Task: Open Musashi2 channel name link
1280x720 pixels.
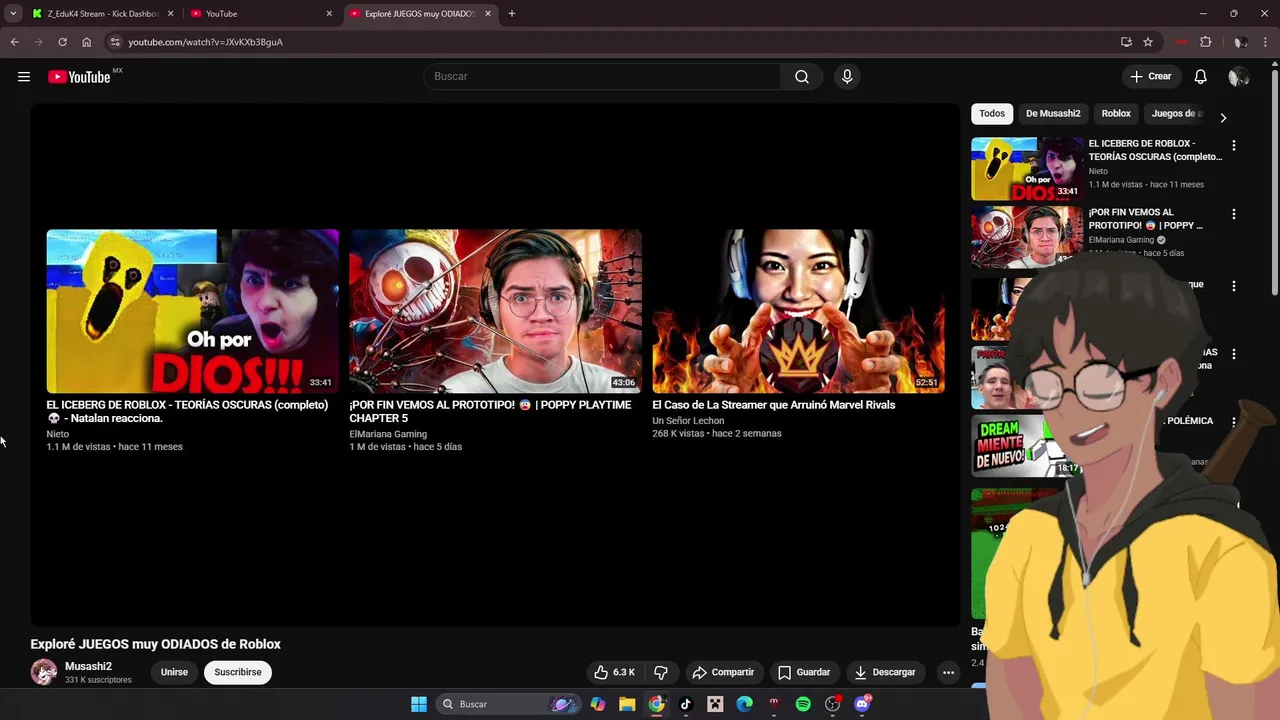Action: click(x=88, y=666)
